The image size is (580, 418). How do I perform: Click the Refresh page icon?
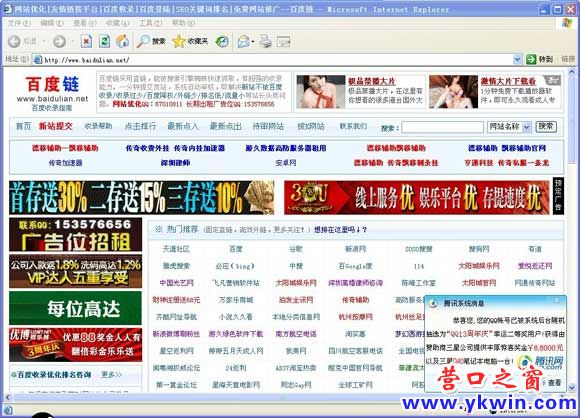104,41
